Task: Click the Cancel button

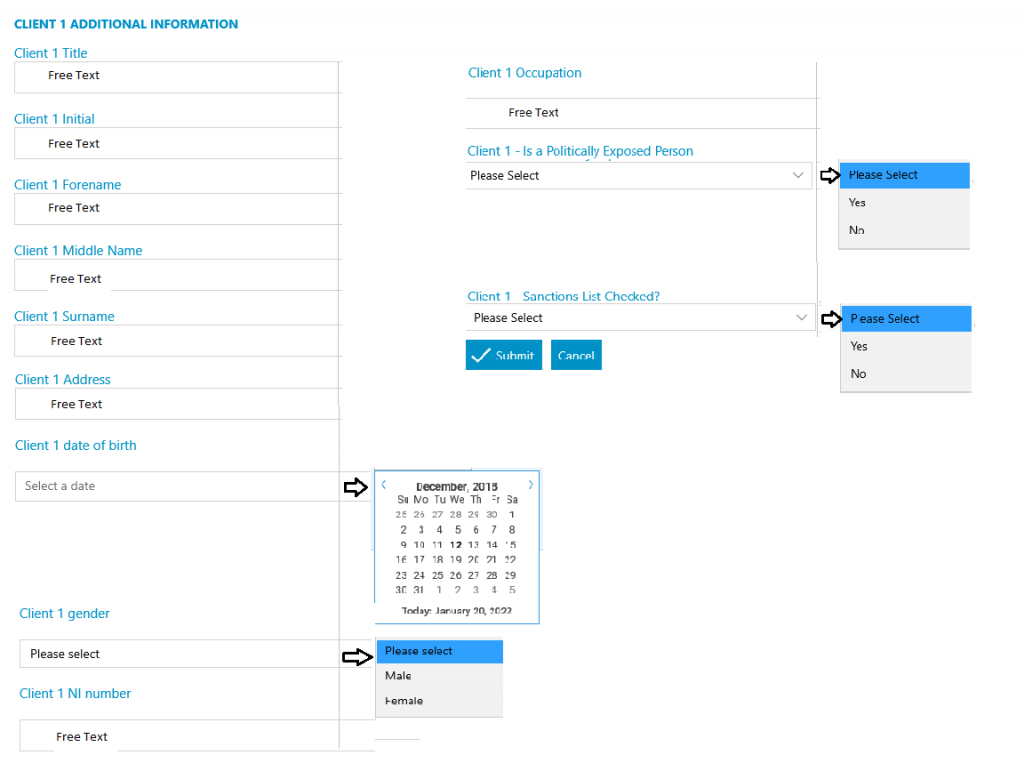Action: [x=576, y=355]
